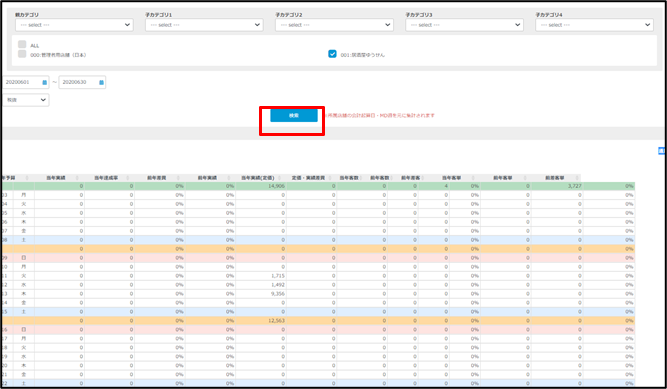This screenshot has width=667, height=389.
Task: Sort by 前年実績 column sort icon
Action: [229, 178]
